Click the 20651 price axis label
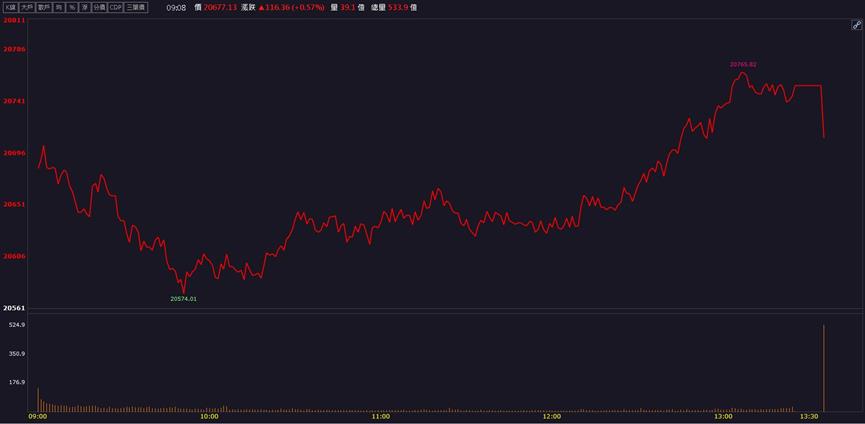Image resolution: width=865 pixels, height=424 pixels. (14, 205)
